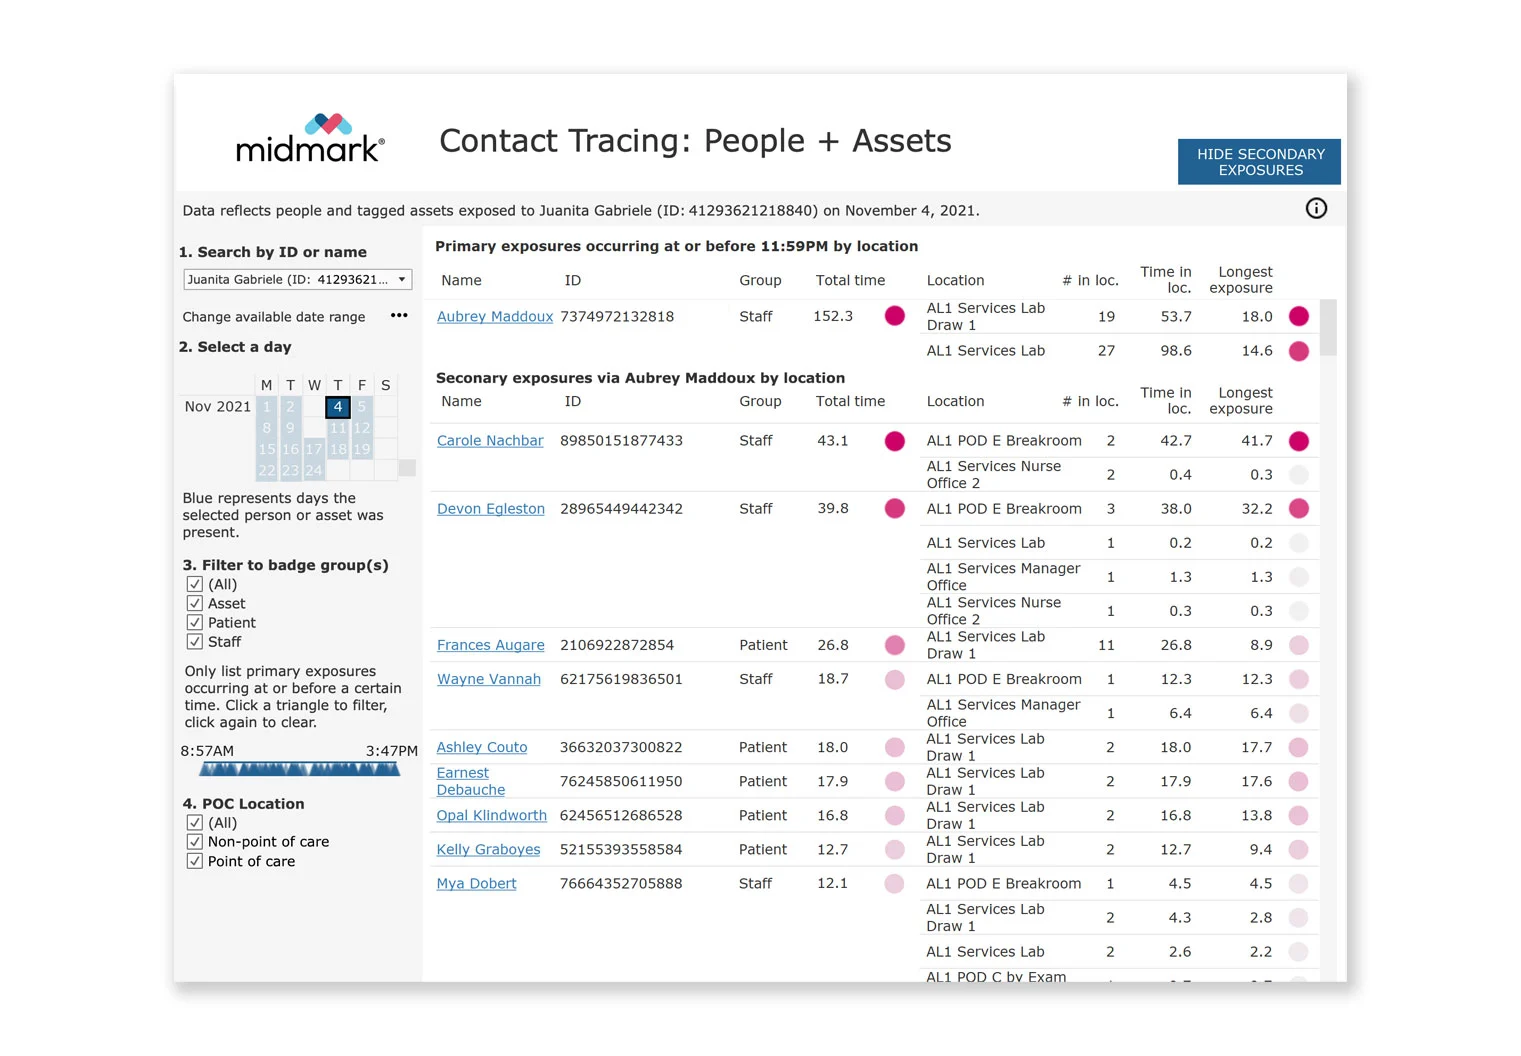Click the exposure dot next to Devon Egleston's total time
Image resolution: width=1521 pixels, height=1056 pixels.
tap(894, 508)
